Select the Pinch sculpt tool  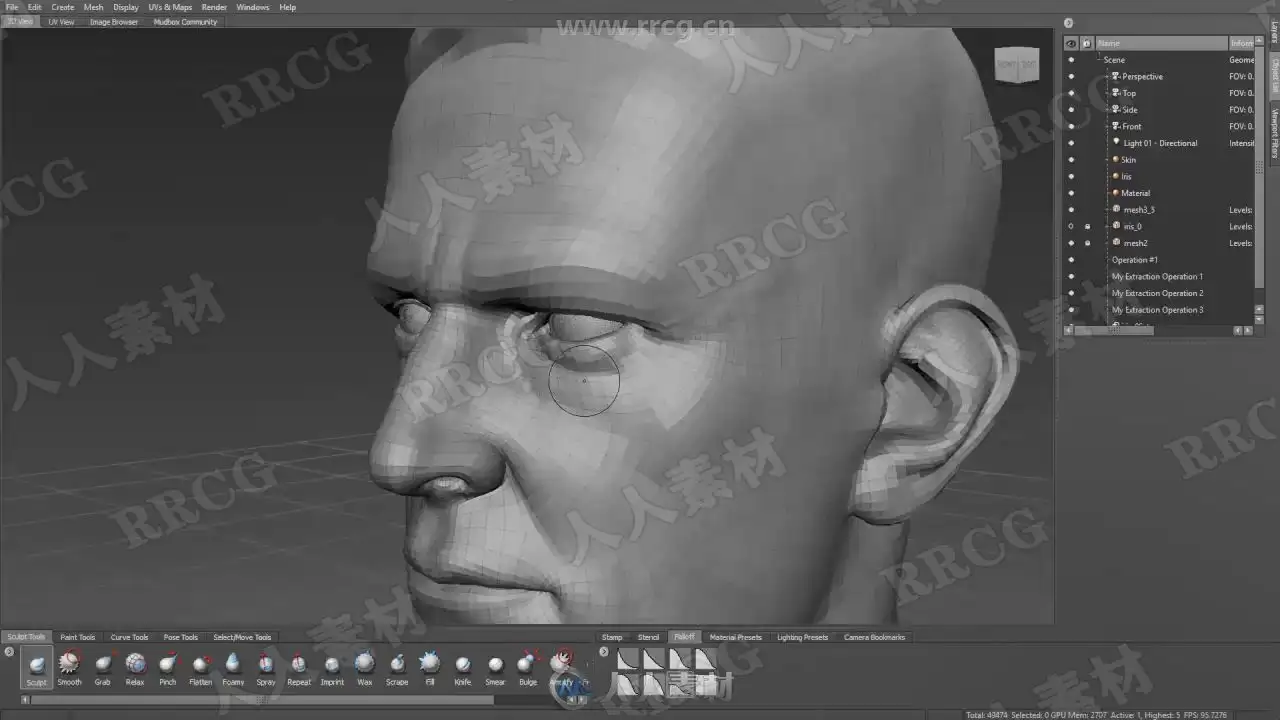168,668
